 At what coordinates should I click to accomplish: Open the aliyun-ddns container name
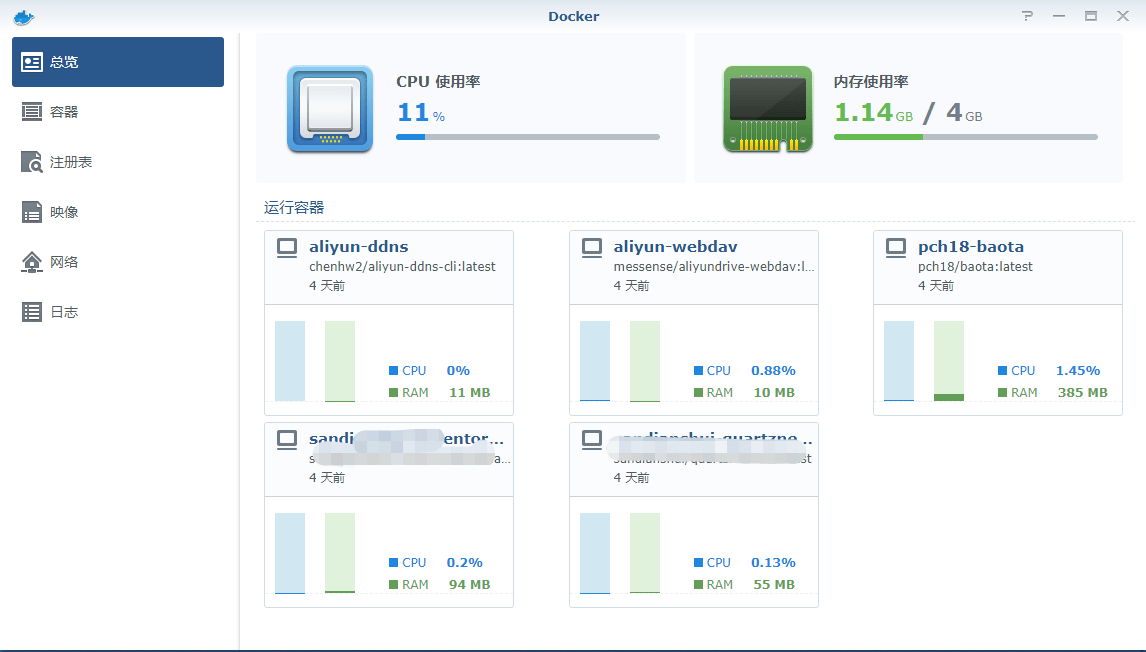(x=358, y=247)
